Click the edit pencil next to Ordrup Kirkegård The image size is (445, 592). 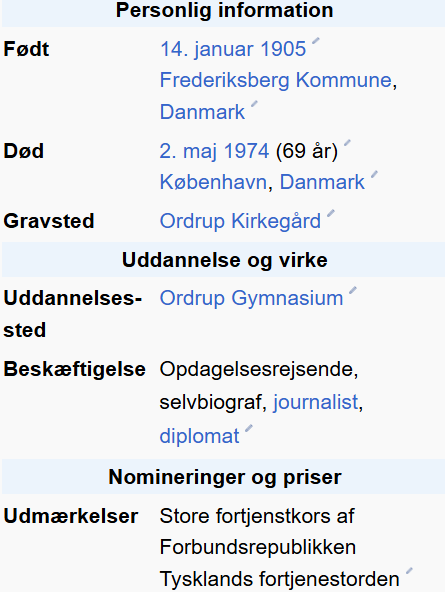[x=331, y=213]
